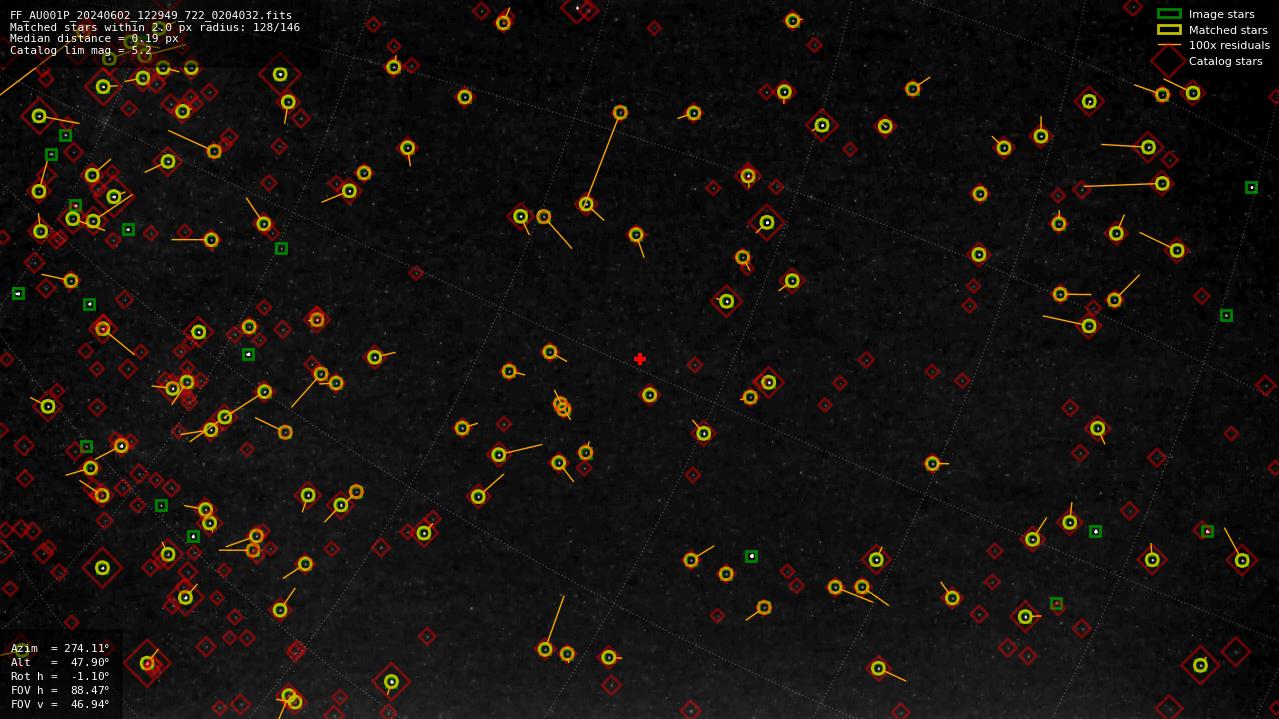Select the 'FOV v = 46.94°' value

click(60, 704)
